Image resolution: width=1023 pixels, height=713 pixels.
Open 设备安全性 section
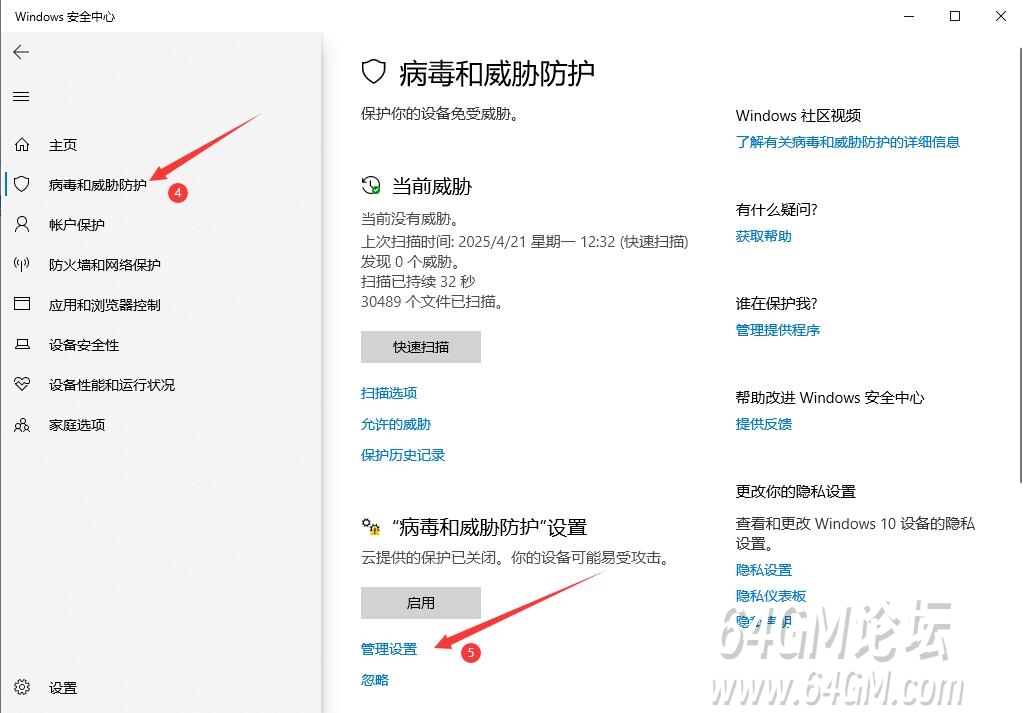point(84,345)
